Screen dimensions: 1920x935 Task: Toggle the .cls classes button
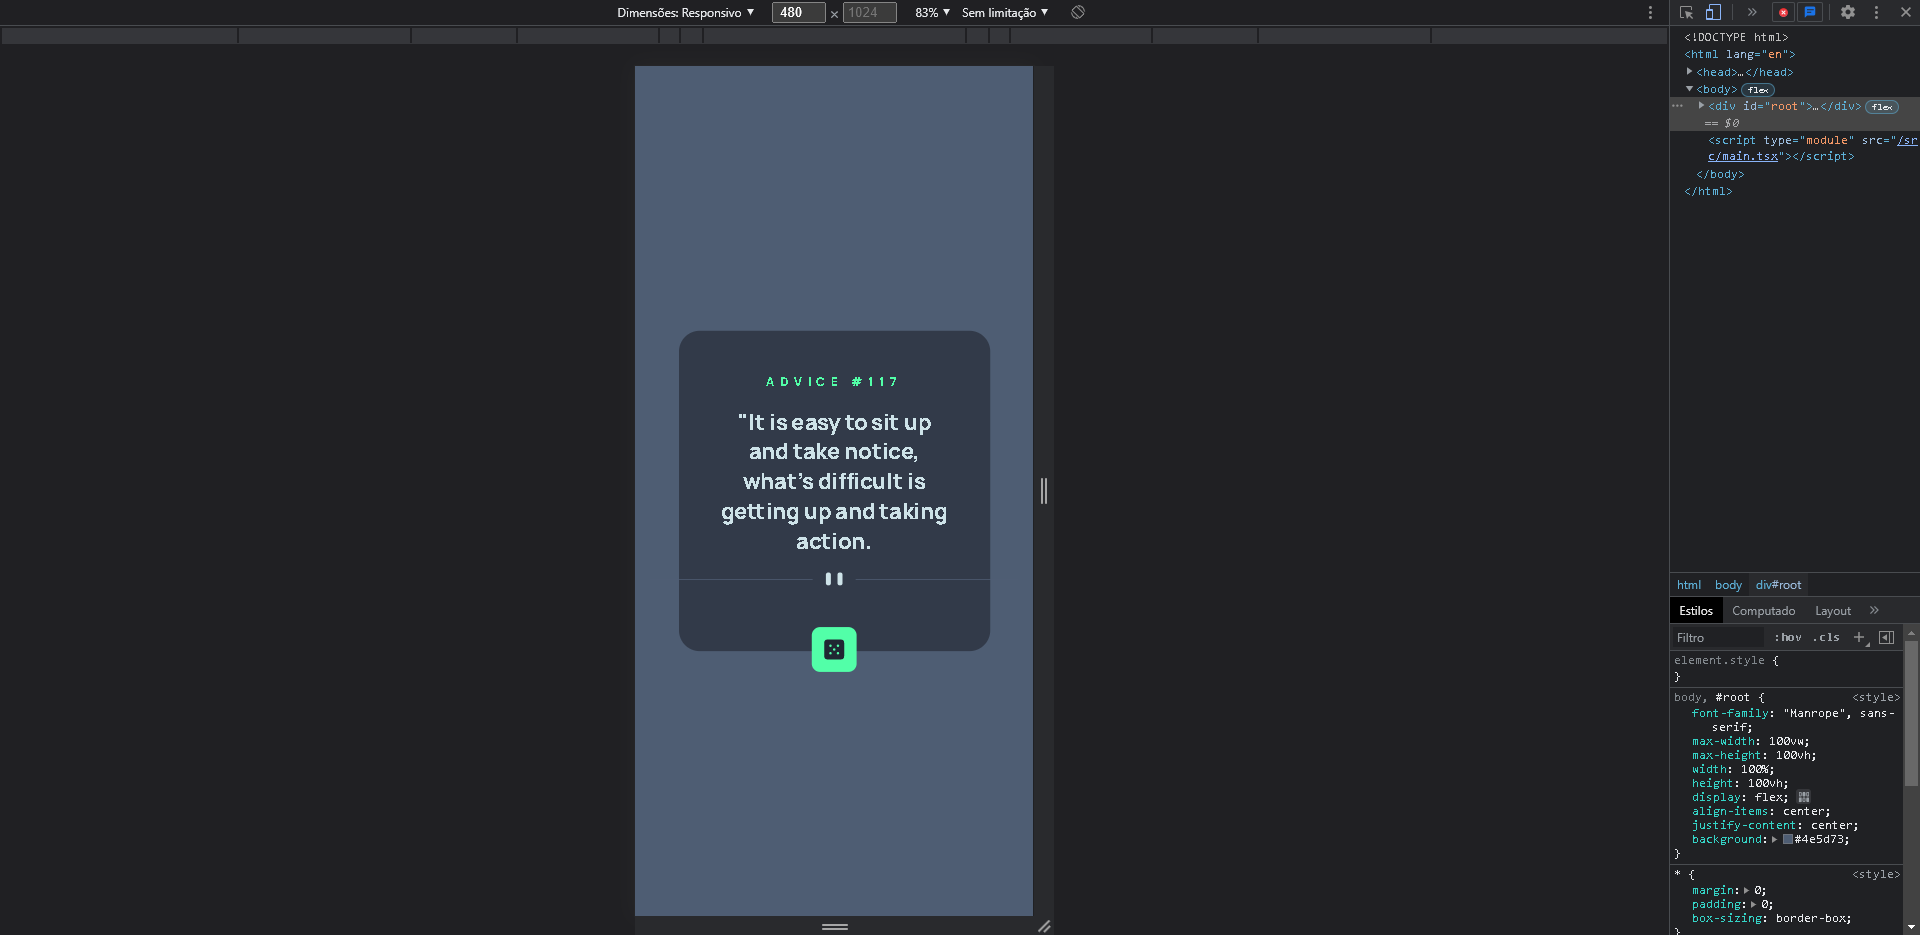(1826, 638)
